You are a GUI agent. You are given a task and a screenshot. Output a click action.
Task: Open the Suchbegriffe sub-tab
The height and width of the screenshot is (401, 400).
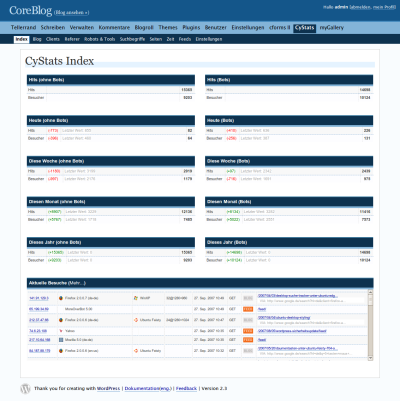tap(132, 39)
